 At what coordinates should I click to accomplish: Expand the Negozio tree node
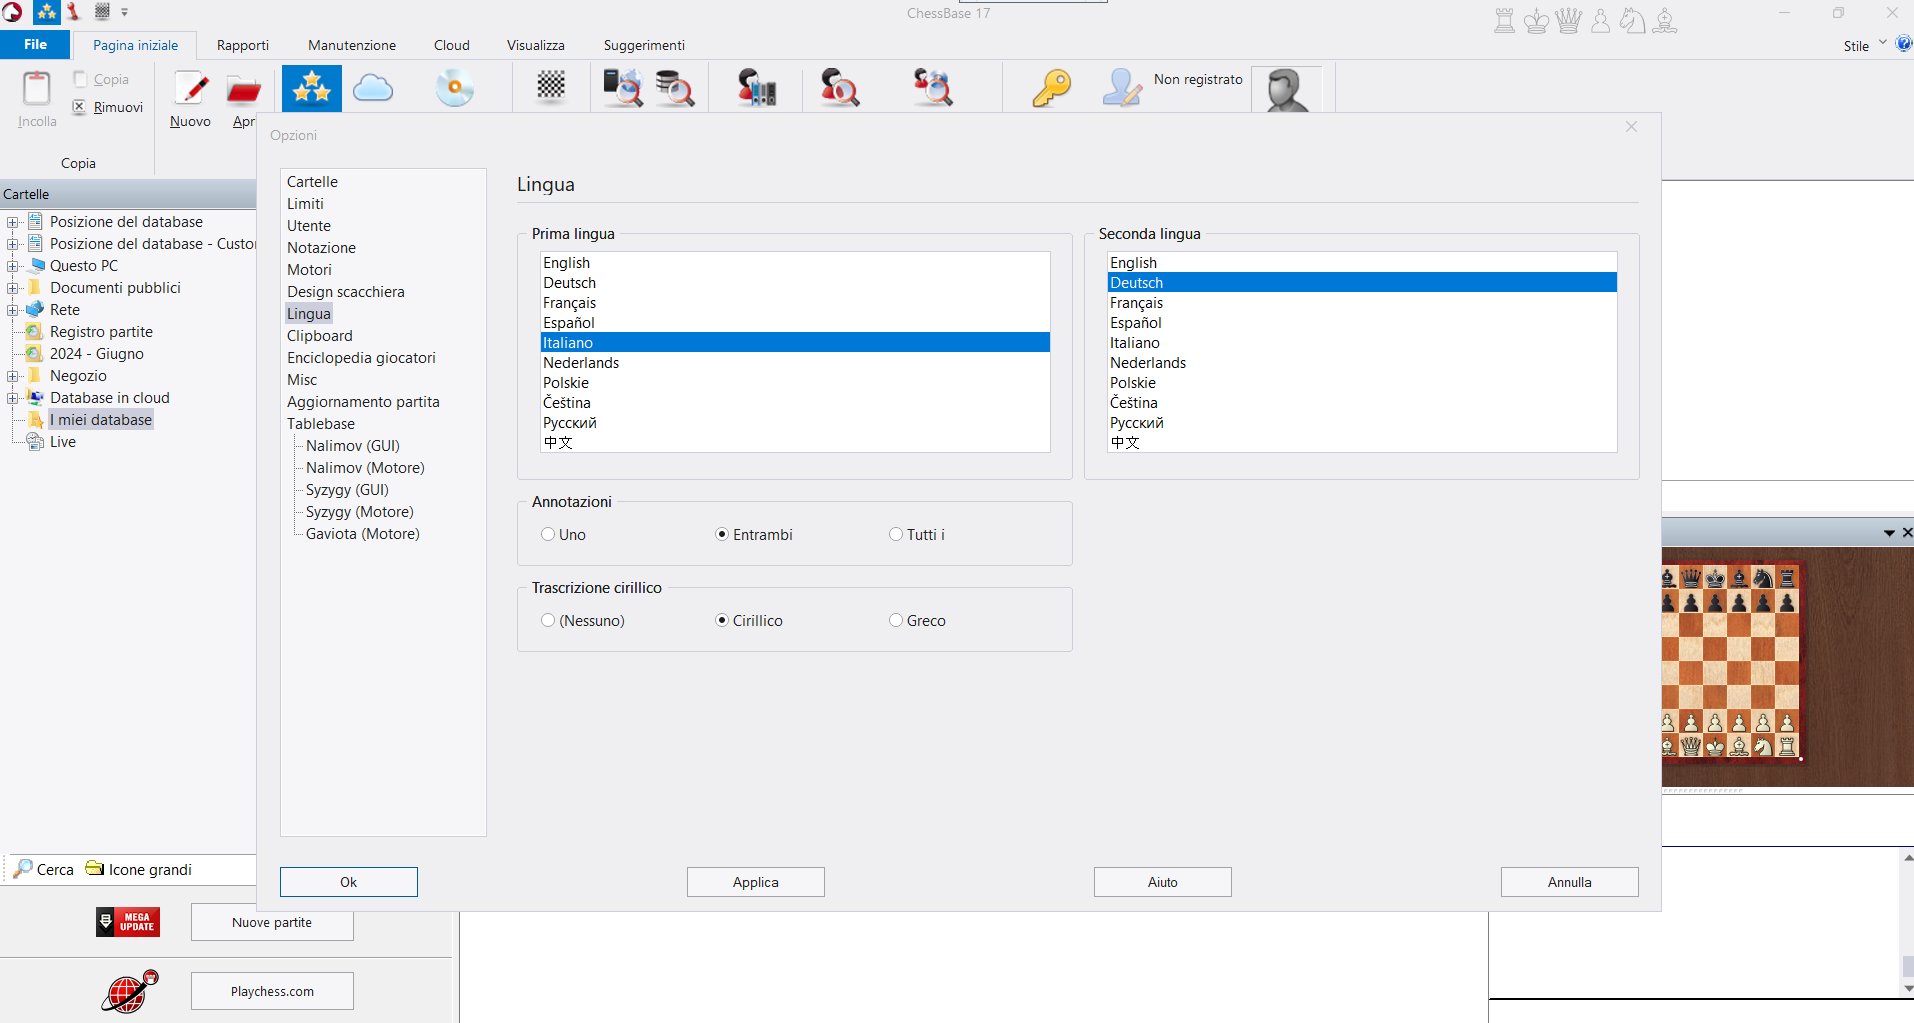[x=12, y=376]
